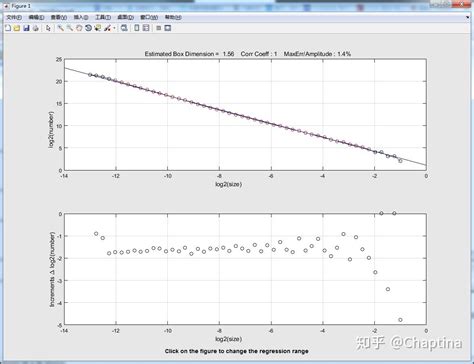Click inside the log2(number) regression plot
Viewport: 474px width, 364px height.
245,115
